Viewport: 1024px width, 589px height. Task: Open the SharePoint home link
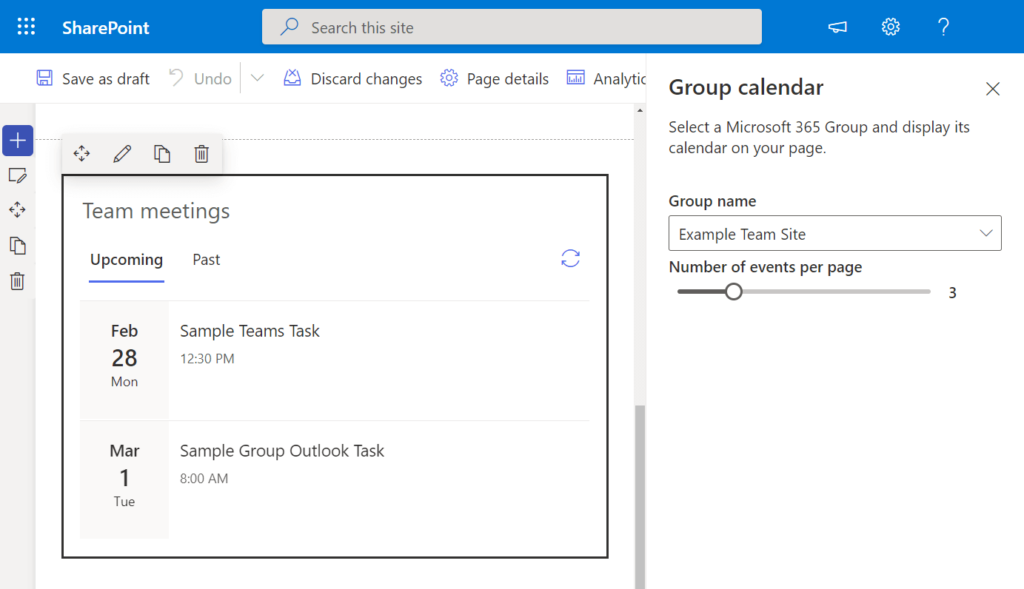106,27
